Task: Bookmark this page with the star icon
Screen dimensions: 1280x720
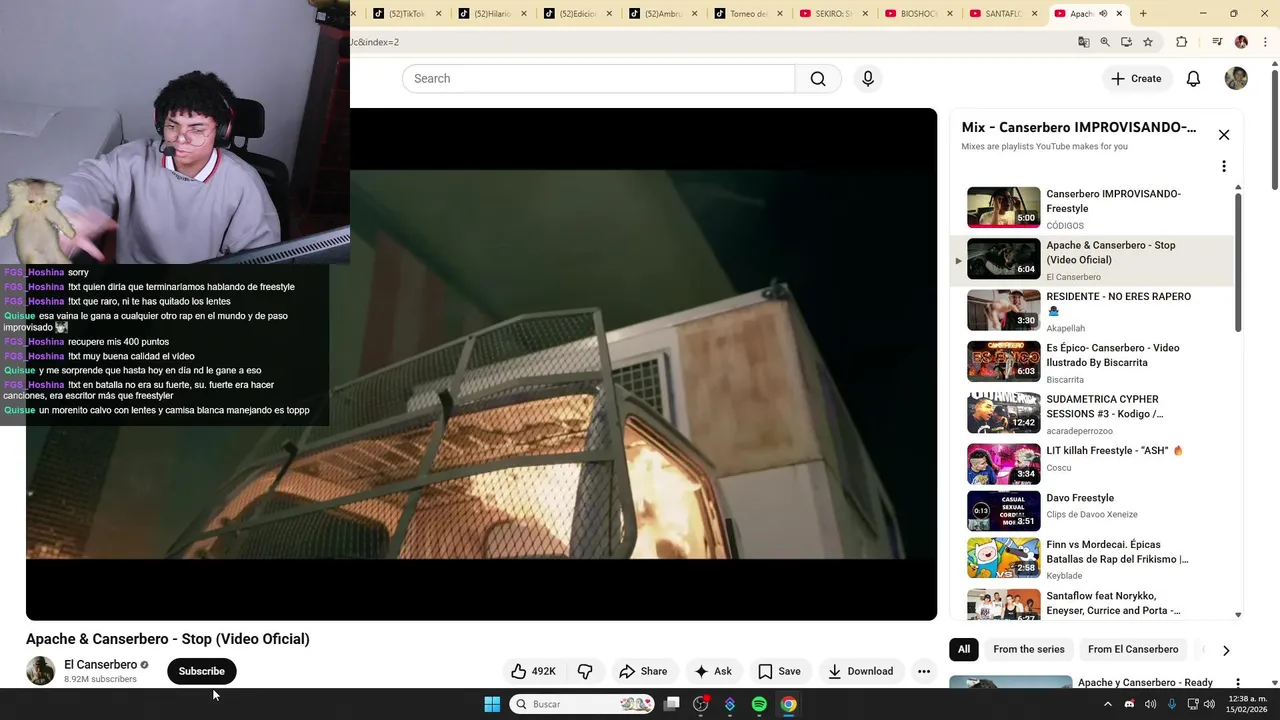Action: (x=1148, y=42)
